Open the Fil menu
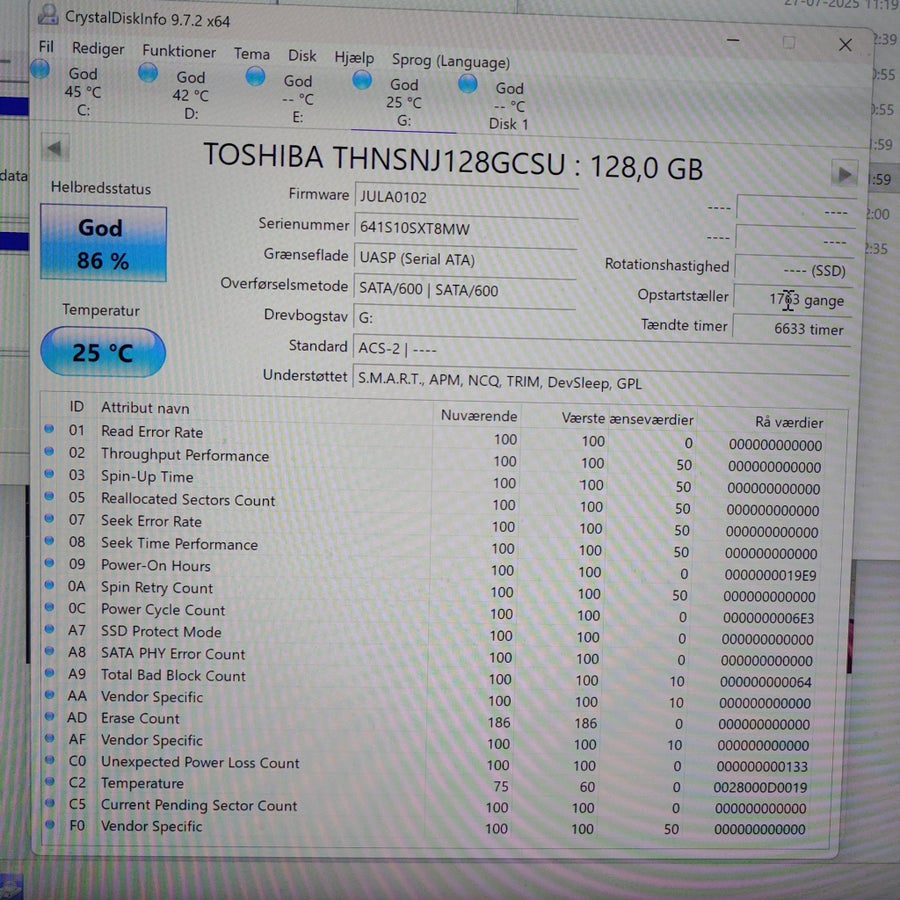Viewport: 900px width, 900px height. tap(46, 46)
